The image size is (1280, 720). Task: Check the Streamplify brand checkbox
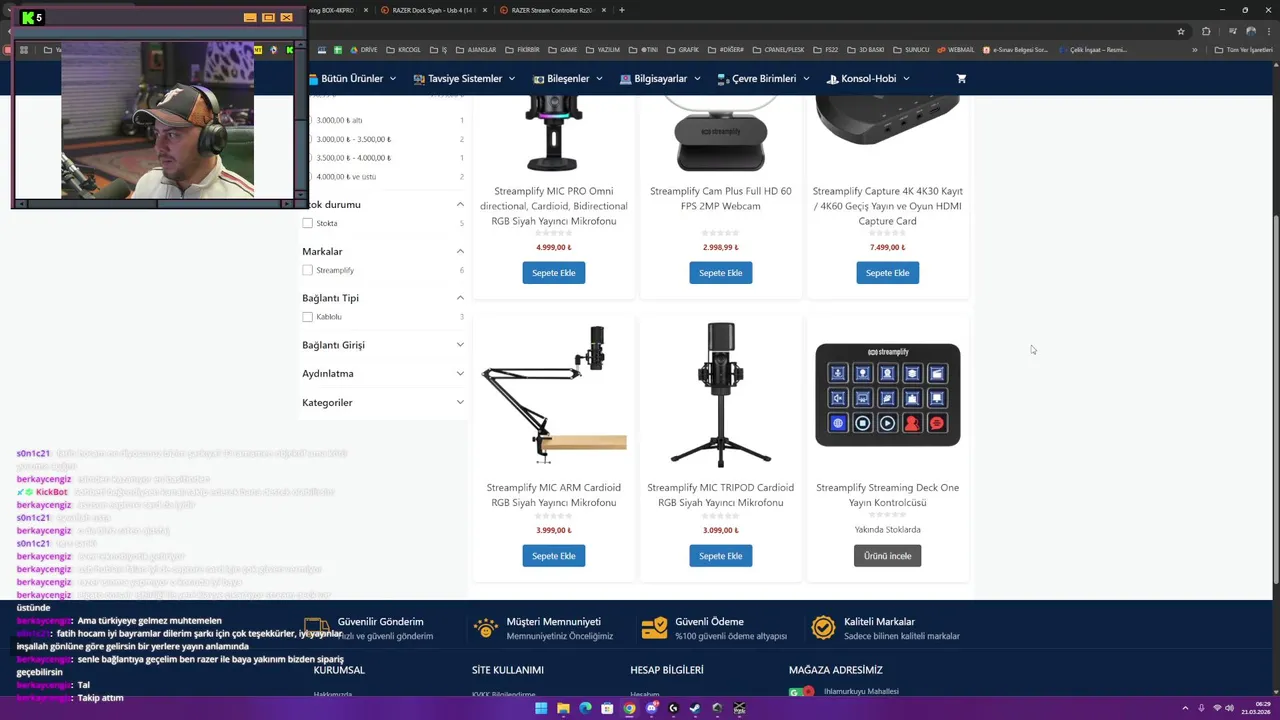[307, 270]
